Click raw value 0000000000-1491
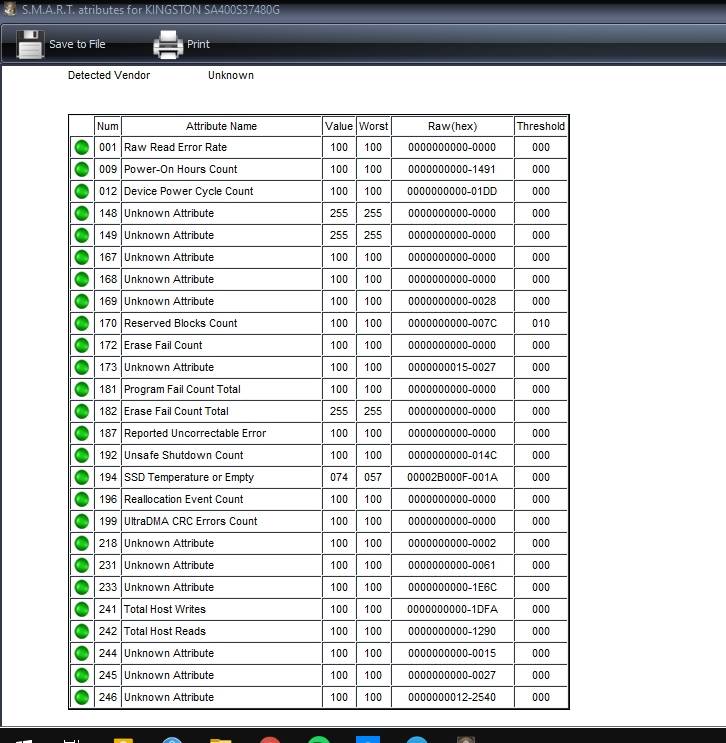The width and height of the screenshot is (726, 743). pos(452,169)
